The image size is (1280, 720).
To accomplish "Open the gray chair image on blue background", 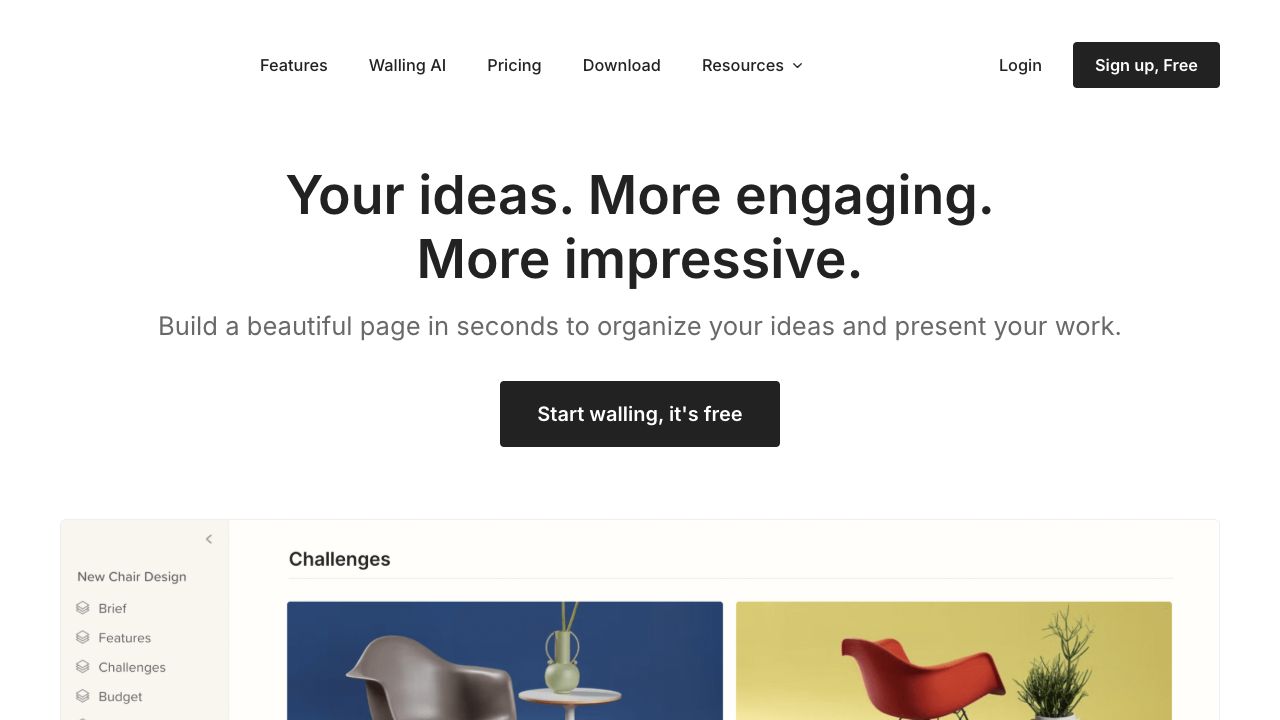I will click(x=505, y=660).
